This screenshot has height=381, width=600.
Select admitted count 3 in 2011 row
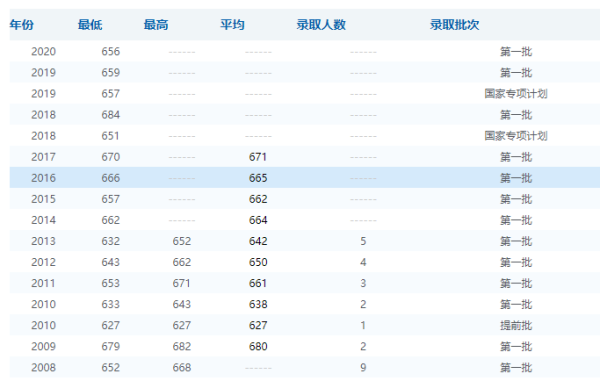(363, 283)
